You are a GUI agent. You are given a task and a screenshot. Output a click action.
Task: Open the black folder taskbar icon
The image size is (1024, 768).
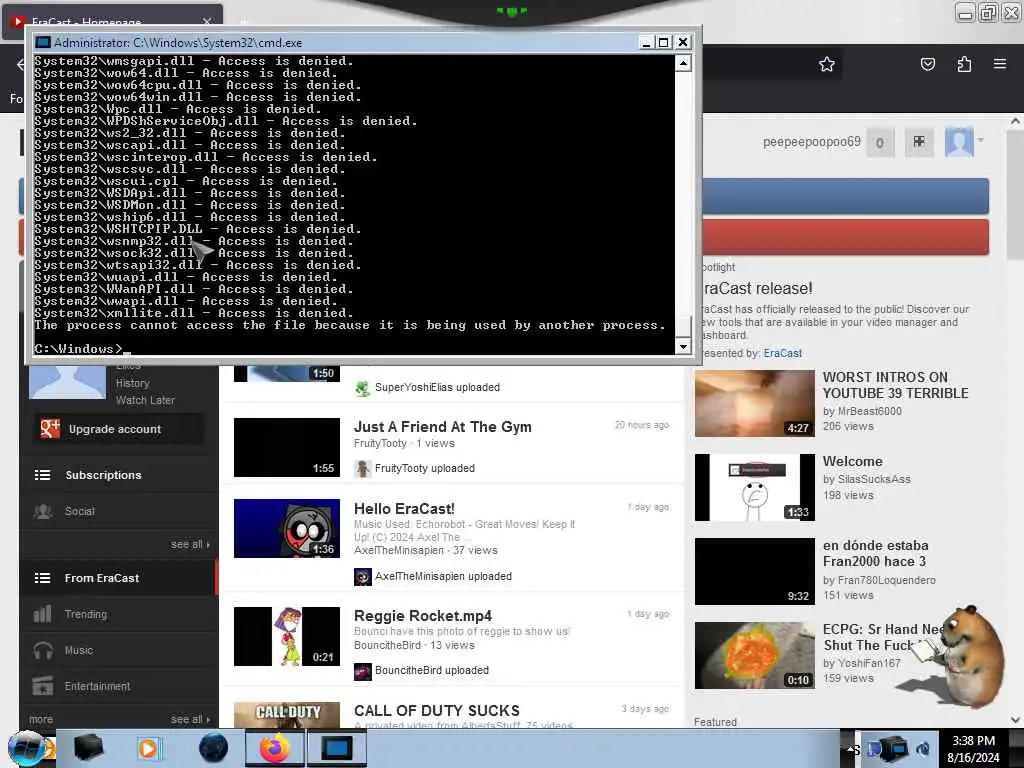[x=89, y=748]
